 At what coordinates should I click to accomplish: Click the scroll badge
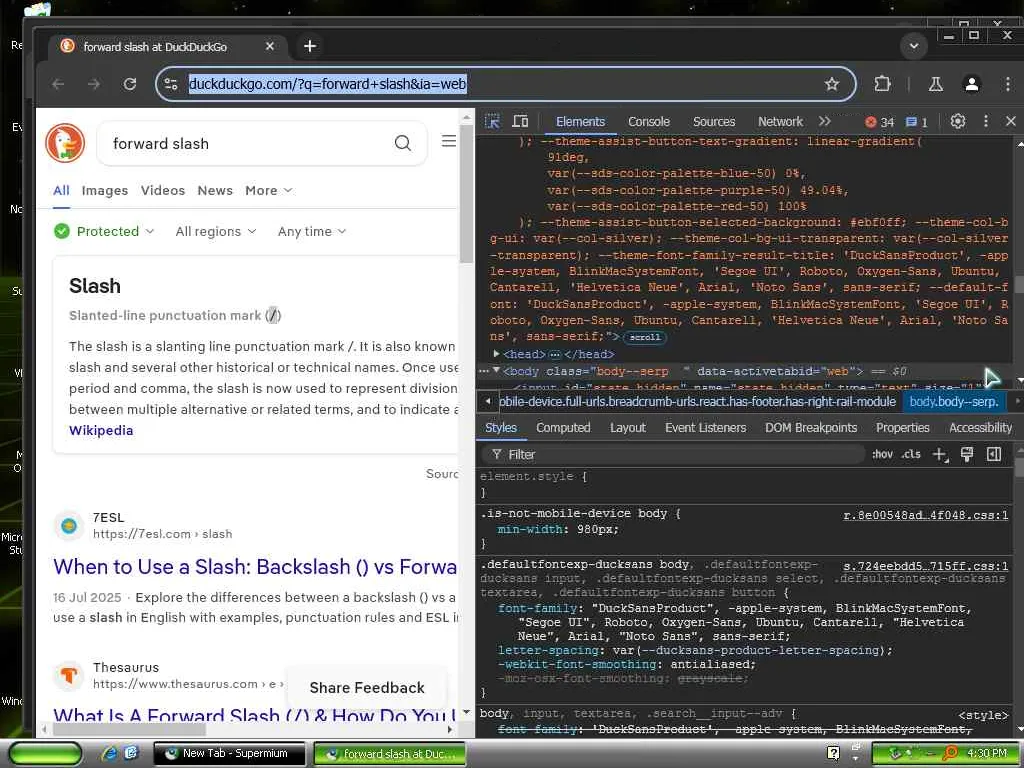point(645,337)
